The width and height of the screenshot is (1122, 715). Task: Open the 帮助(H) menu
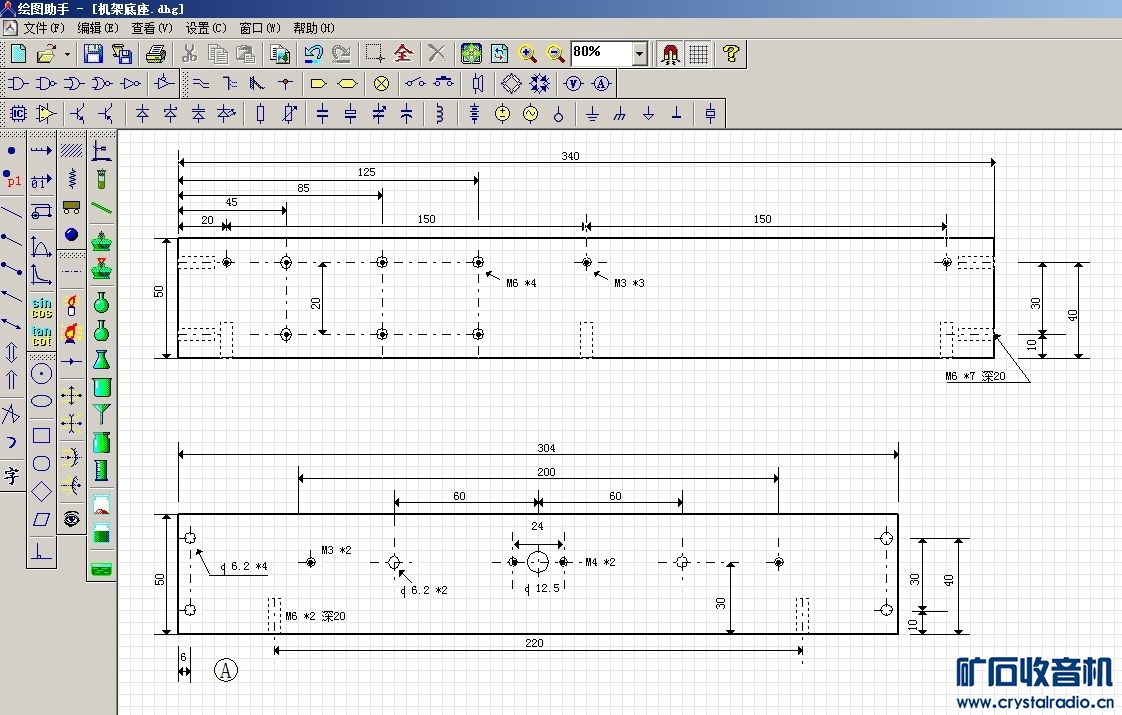click(313, 28)
